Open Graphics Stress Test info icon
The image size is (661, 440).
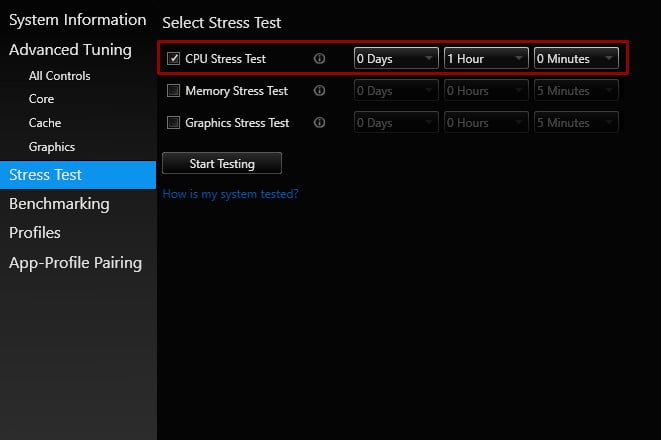click(x=319, y=123)
